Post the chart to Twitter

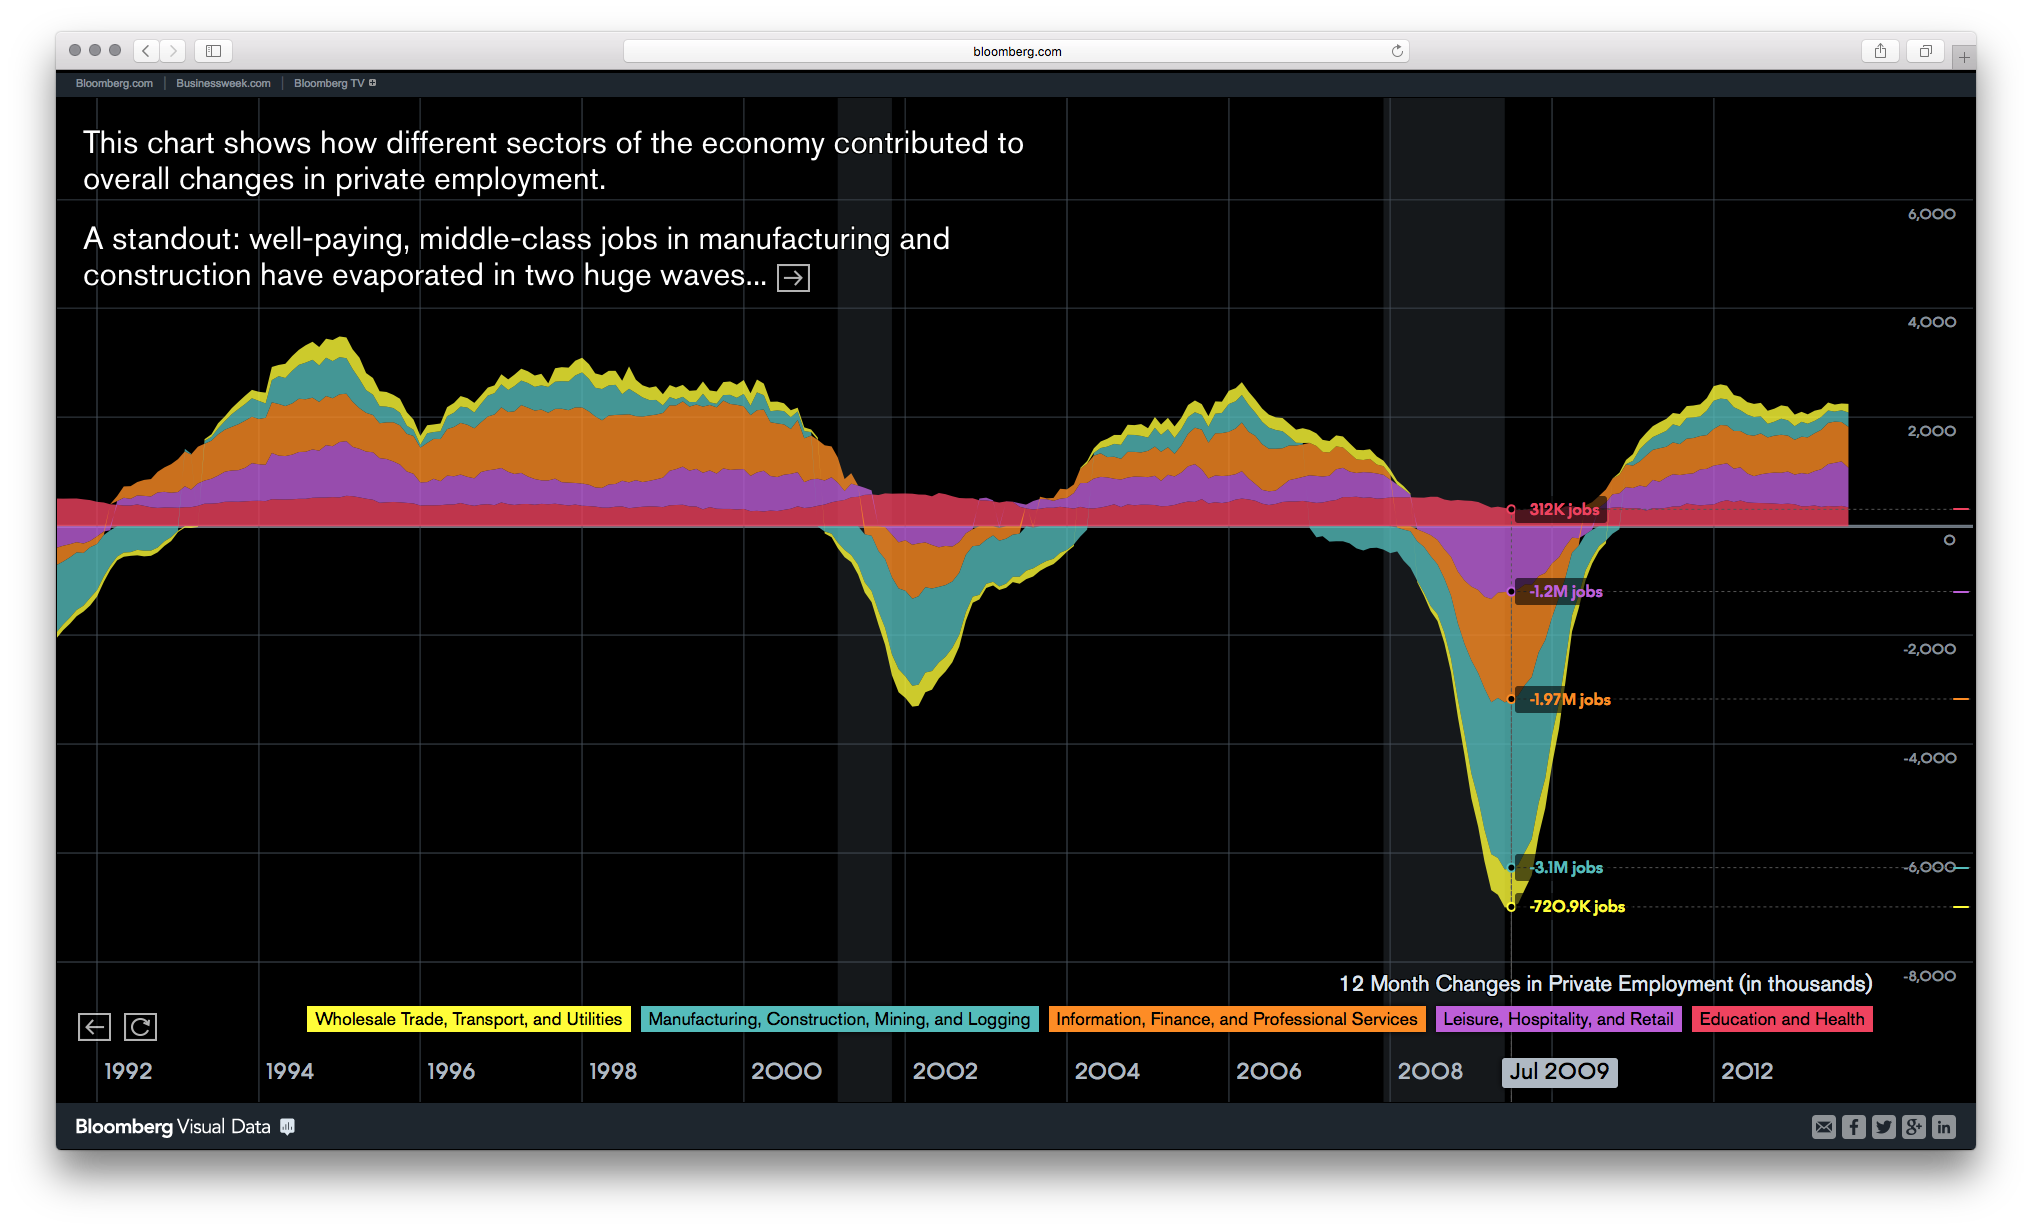pos(1883,1127)
